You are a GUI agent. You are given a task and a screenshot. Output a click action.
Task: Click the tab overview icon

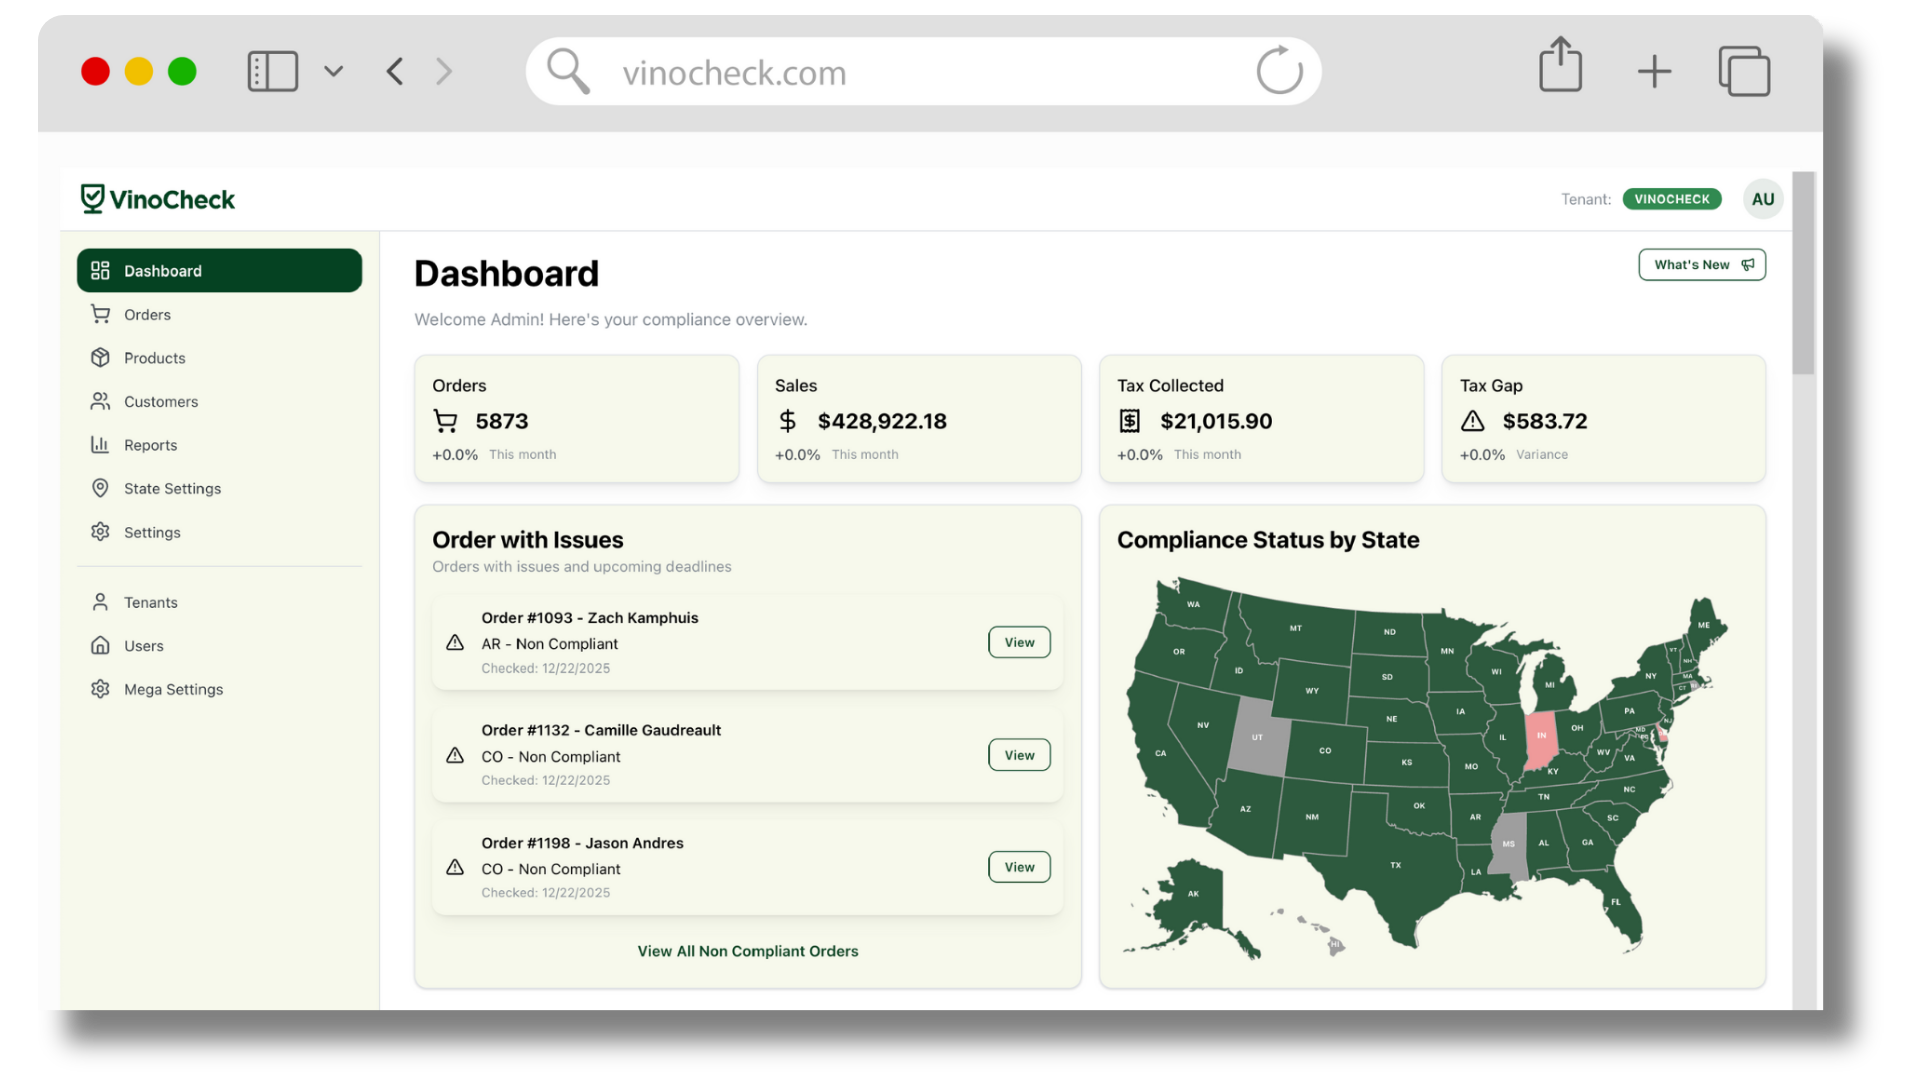[x=1744, y=72]
